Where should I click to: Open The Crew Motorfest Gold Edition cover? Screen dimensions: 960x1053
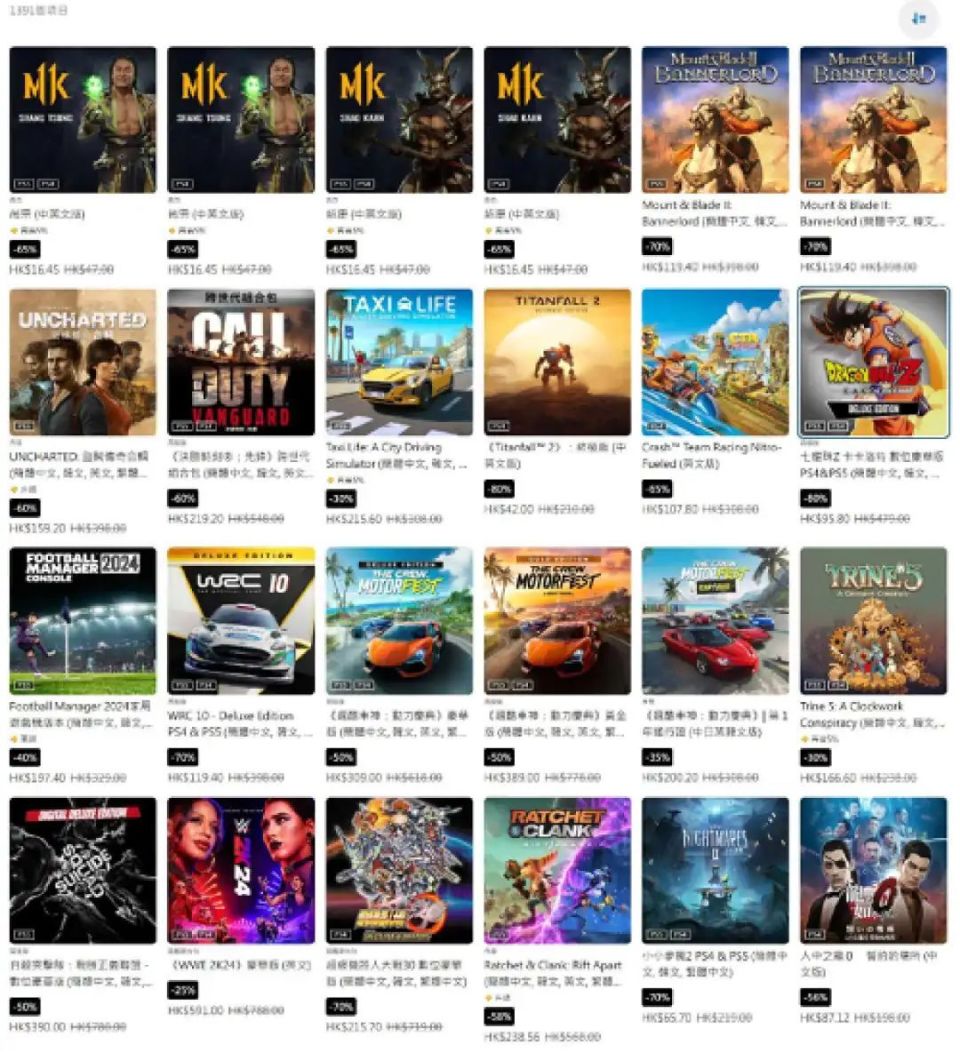coord(557,621)
